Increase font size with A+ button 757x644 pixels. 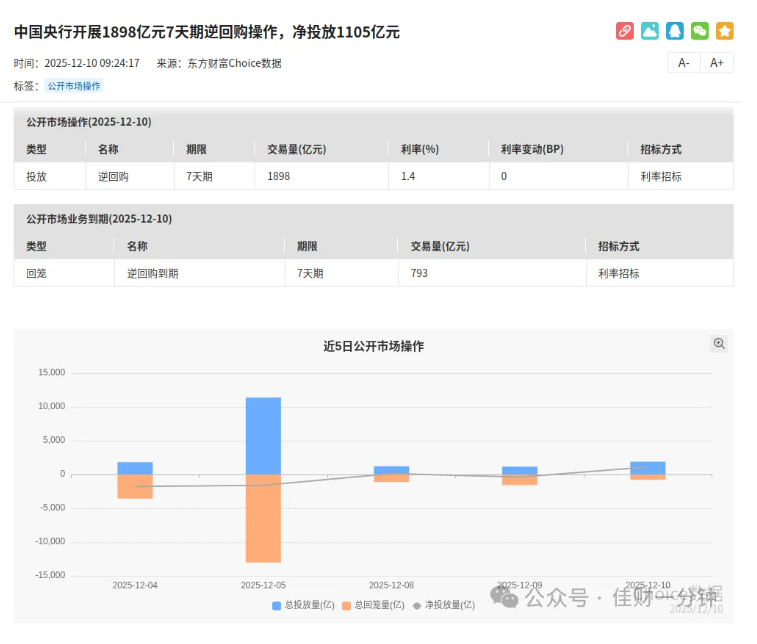(717, 63)
